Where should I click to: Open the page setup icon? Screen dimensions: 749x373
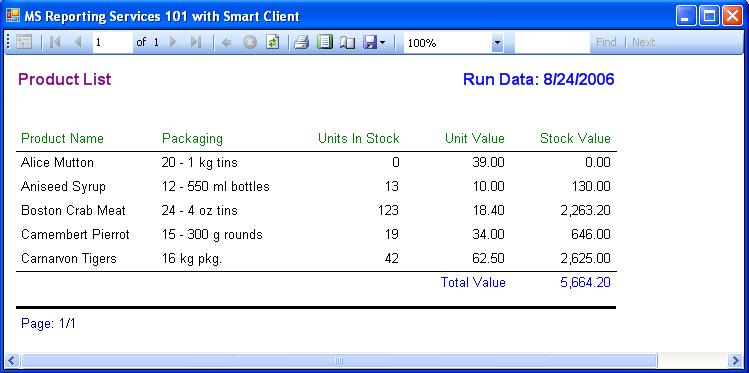348,43
